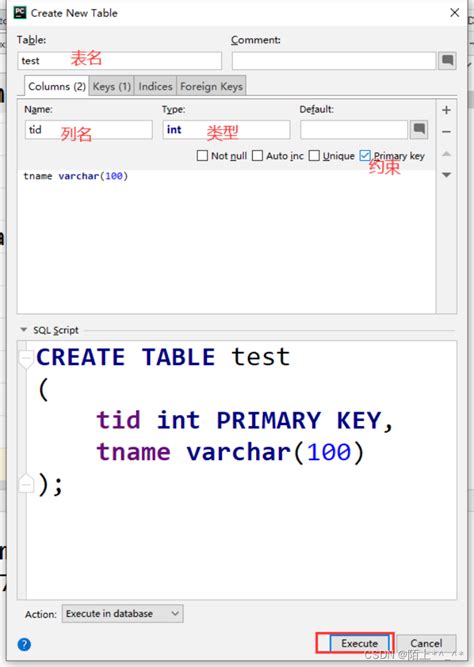Open the Action dropdown Execute in database

click(x=123, y=613)
